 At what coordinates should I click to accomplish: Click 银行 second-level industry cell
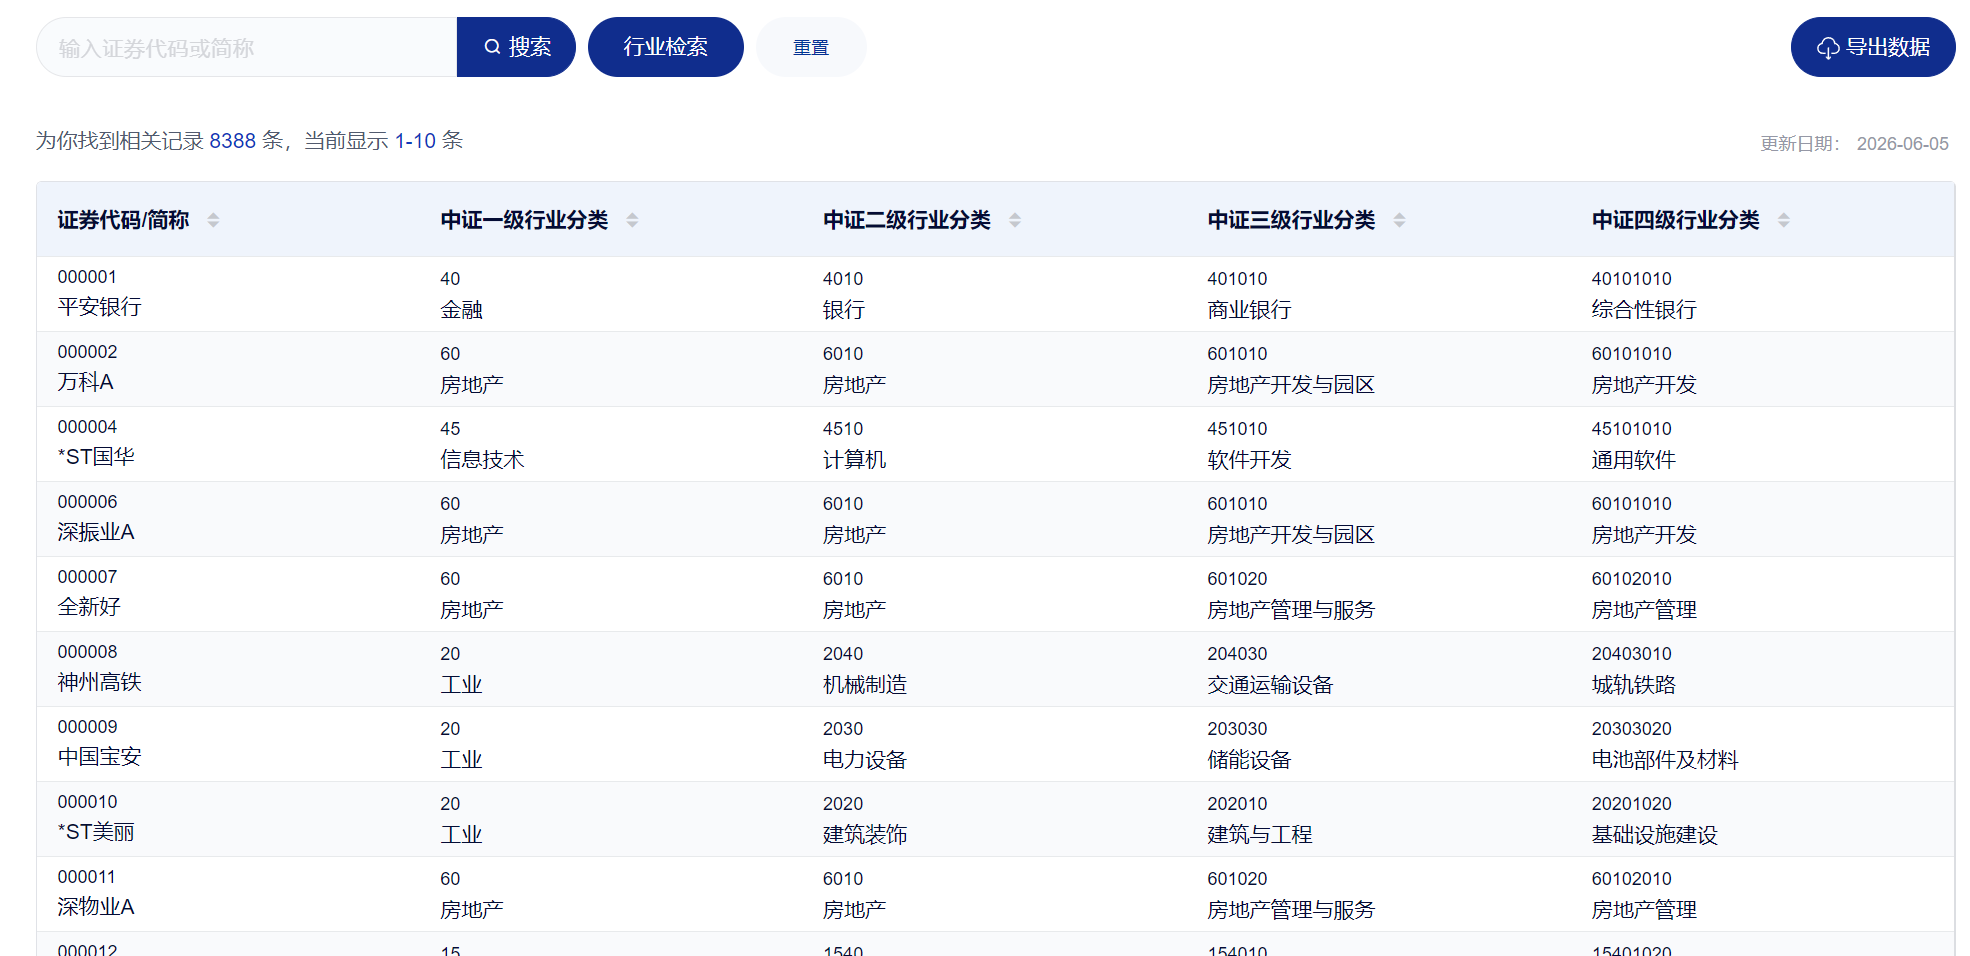click(x=843, y=310)
